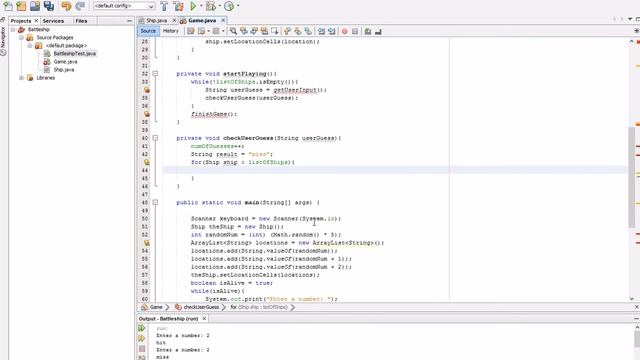Close the Ship.java editor tab

174,20
